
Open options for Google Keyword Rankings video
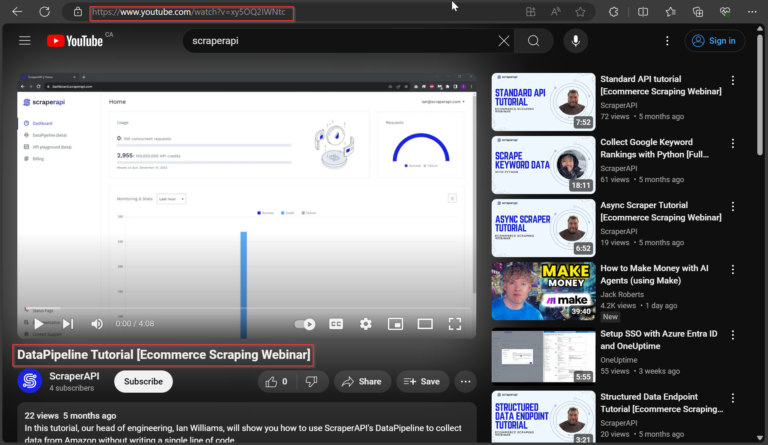[733, 143]
